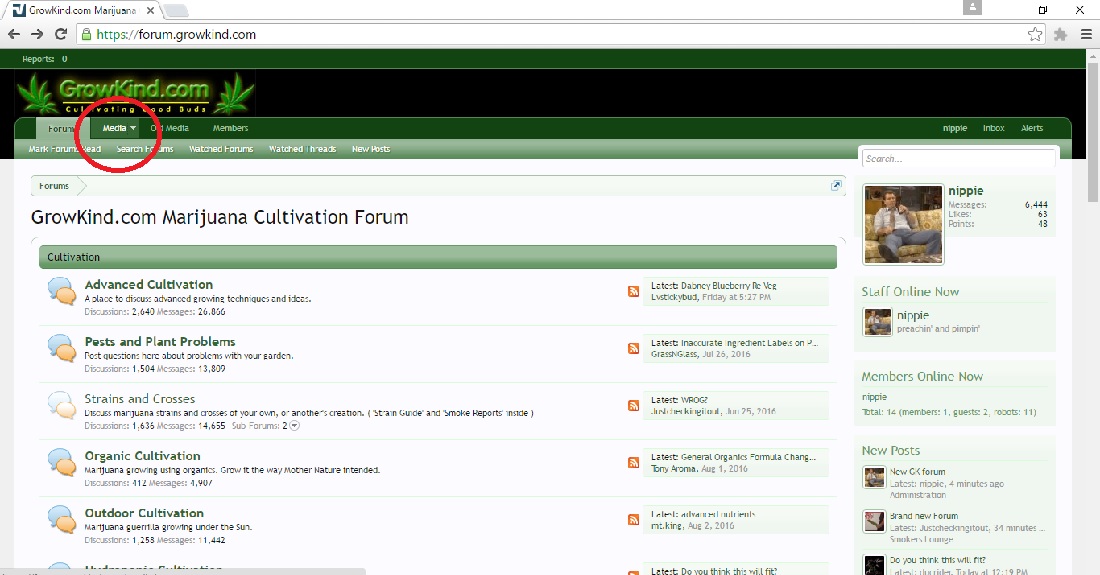The width and height of the screenshot is (1100, 575).
Task: Open RSS feed for Advanced Cultivation
Action: pos(633,292)
